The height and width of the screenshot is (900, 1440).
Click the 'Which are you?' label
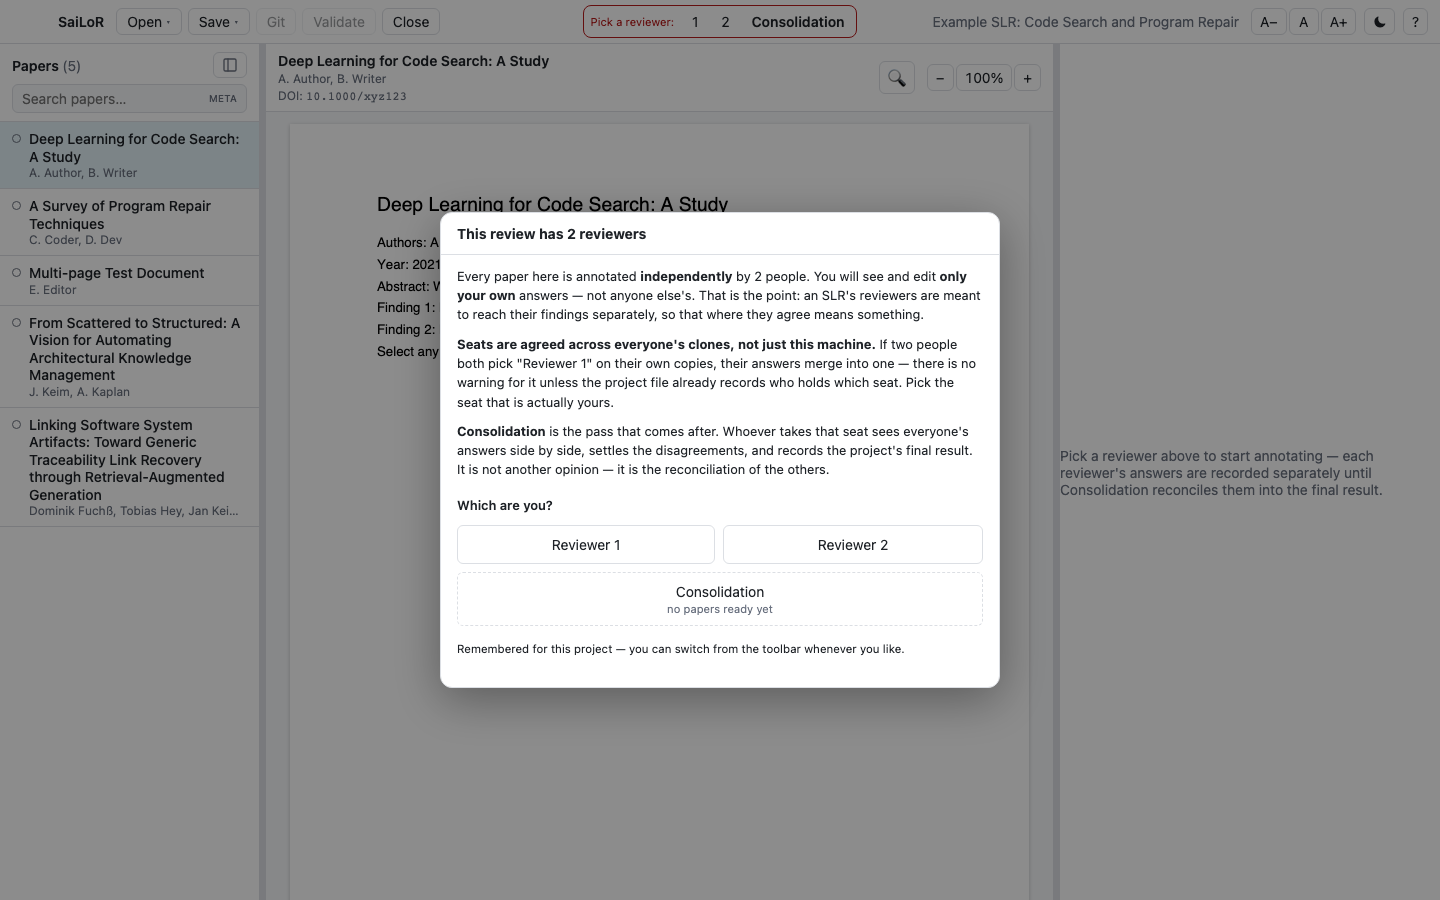505,505
